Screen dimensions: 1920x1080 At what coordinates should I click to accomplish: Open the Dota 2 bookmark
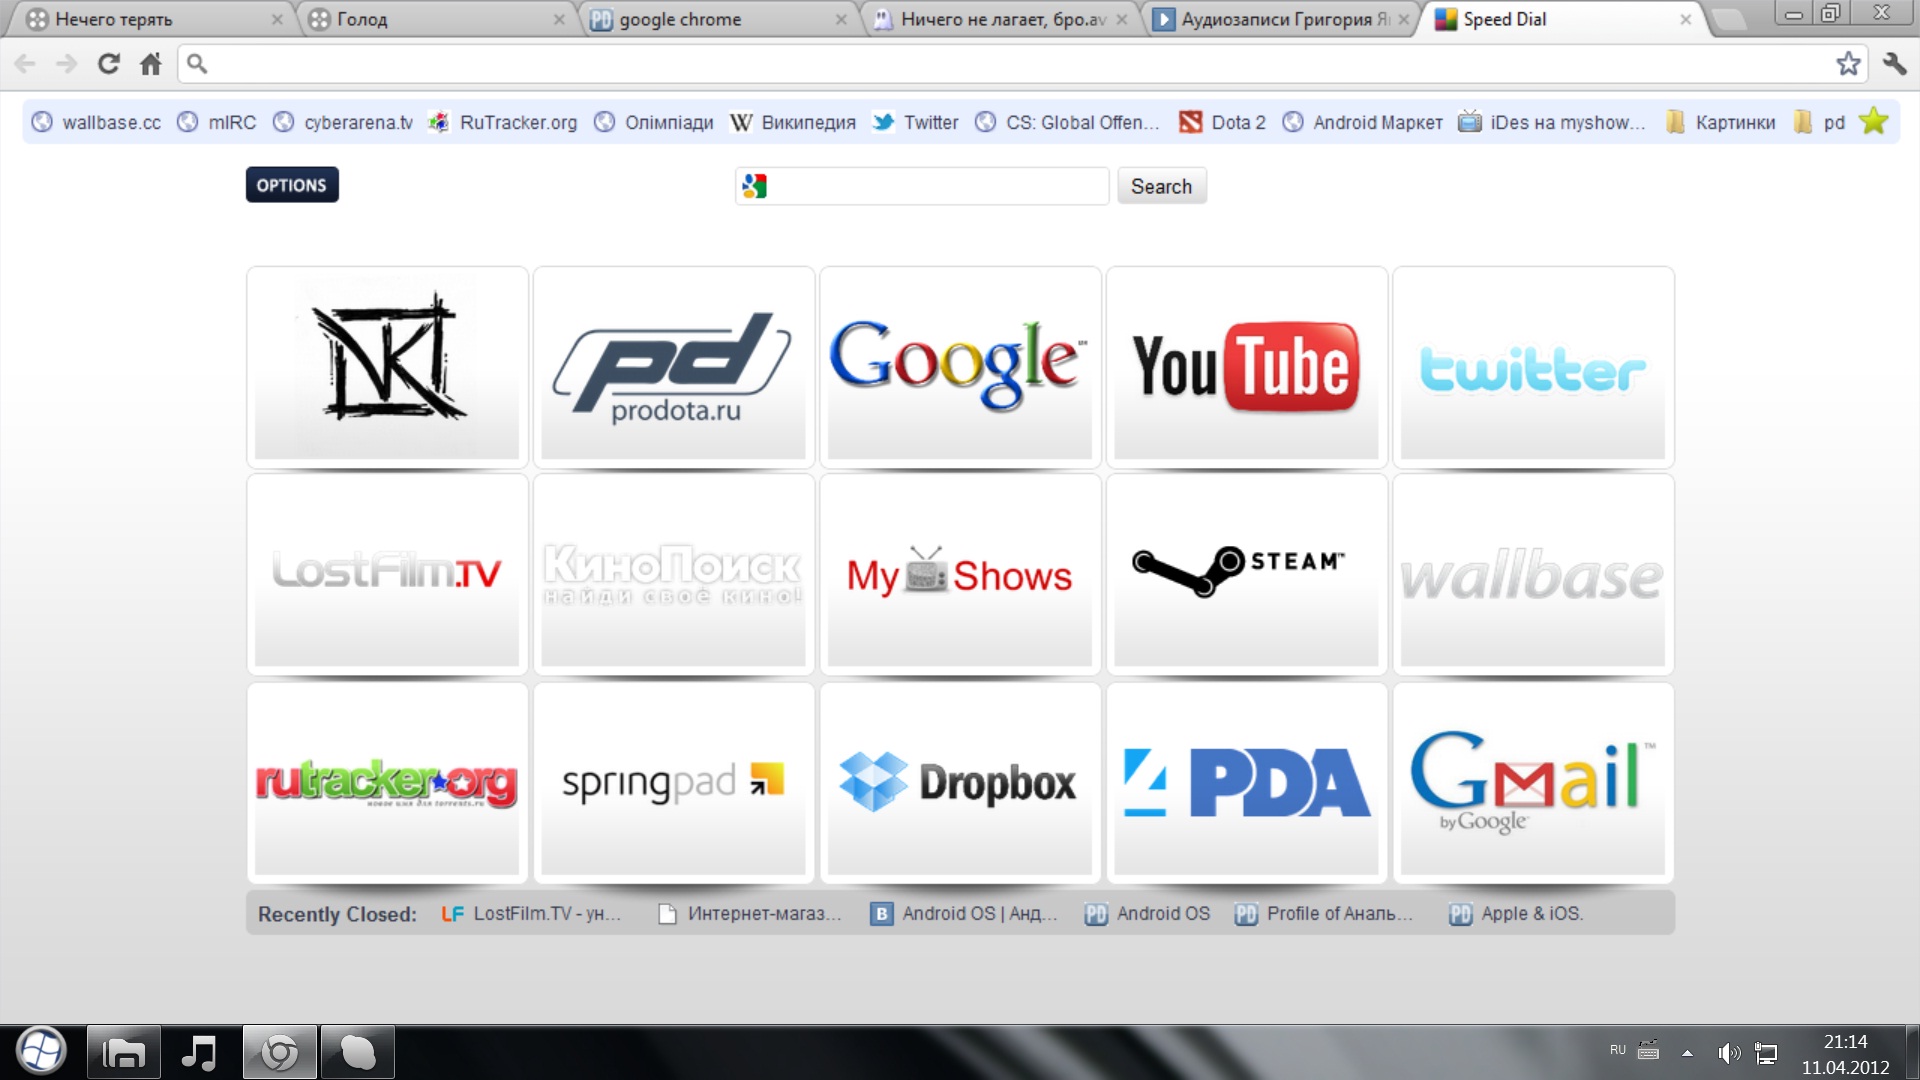coord(1222,122)
